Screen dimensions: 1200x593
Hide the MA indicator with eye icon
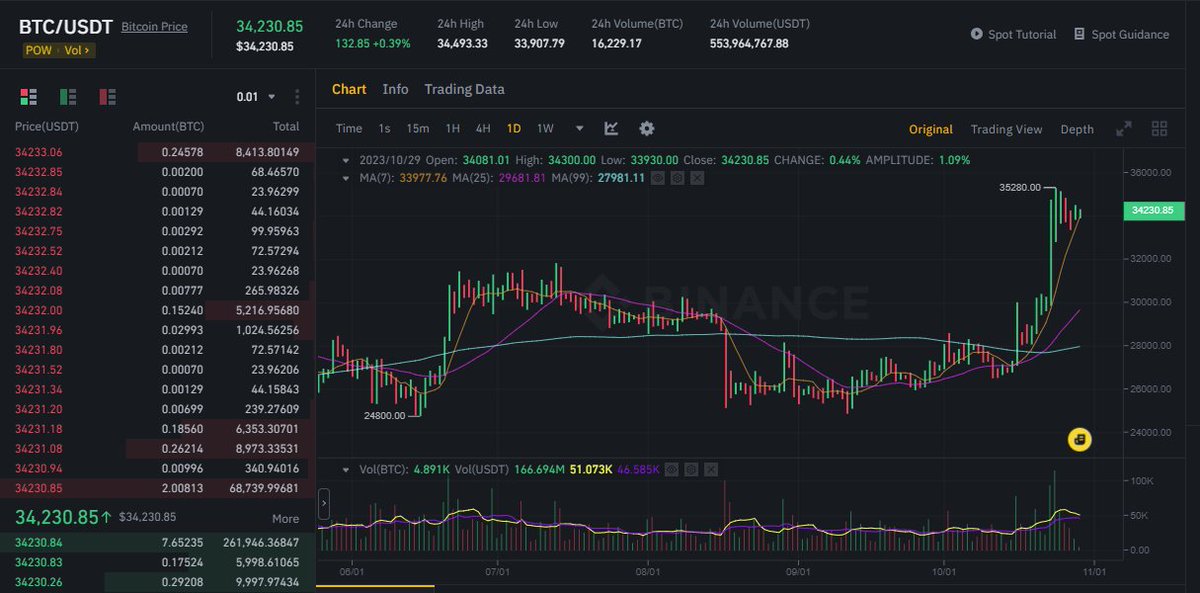coord(658,178)
